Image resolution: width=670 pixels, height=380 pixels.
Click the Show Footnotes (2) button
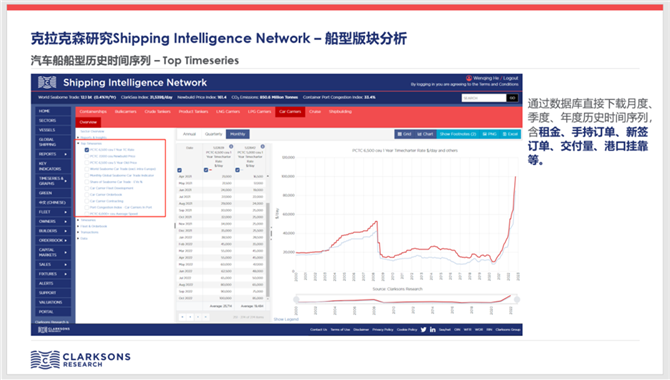pyautogui.click(x=458, y=134)
